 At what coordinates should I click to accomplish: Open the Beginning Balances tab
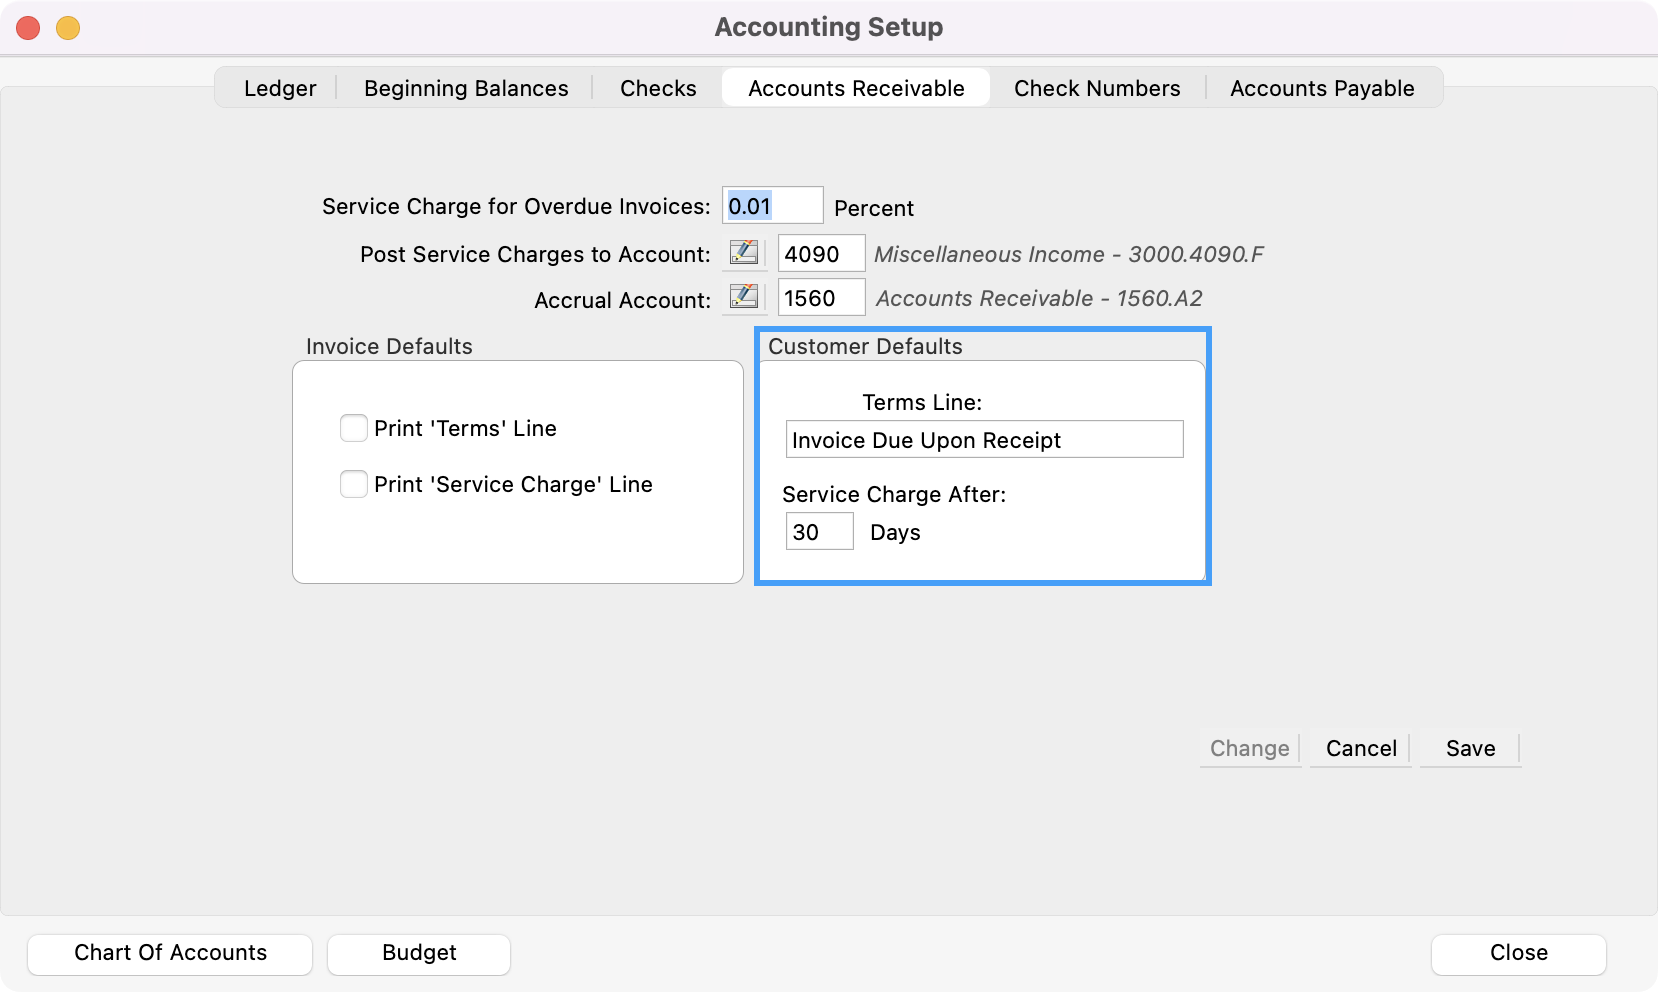[x=466, y=88]
